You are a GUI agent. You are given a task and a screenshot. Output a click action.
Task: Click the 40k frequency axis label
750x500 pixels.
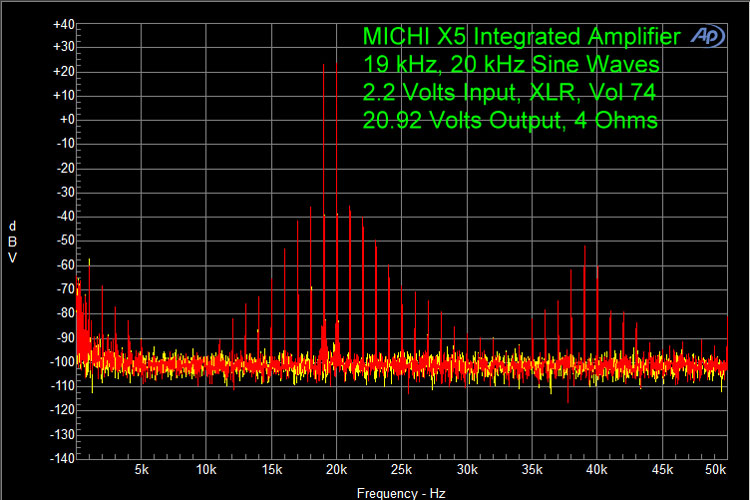597,470
